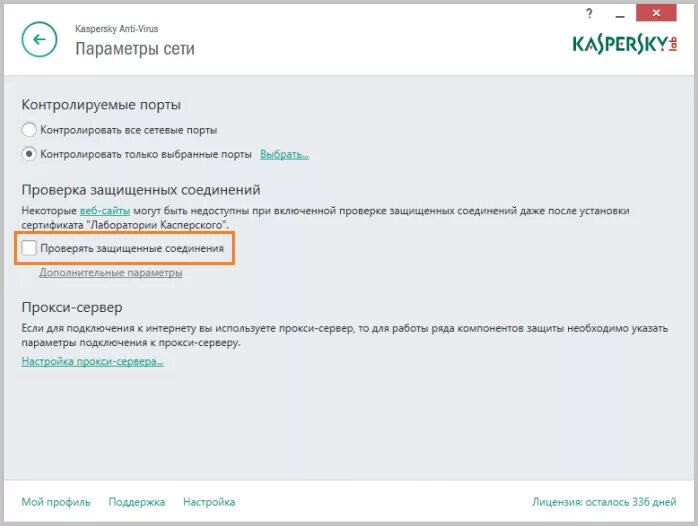Click the 'Проверка защищенных соединений' heading
This screenshot has width=698, height=526.
pyautogui.click(x=141, y=190)
